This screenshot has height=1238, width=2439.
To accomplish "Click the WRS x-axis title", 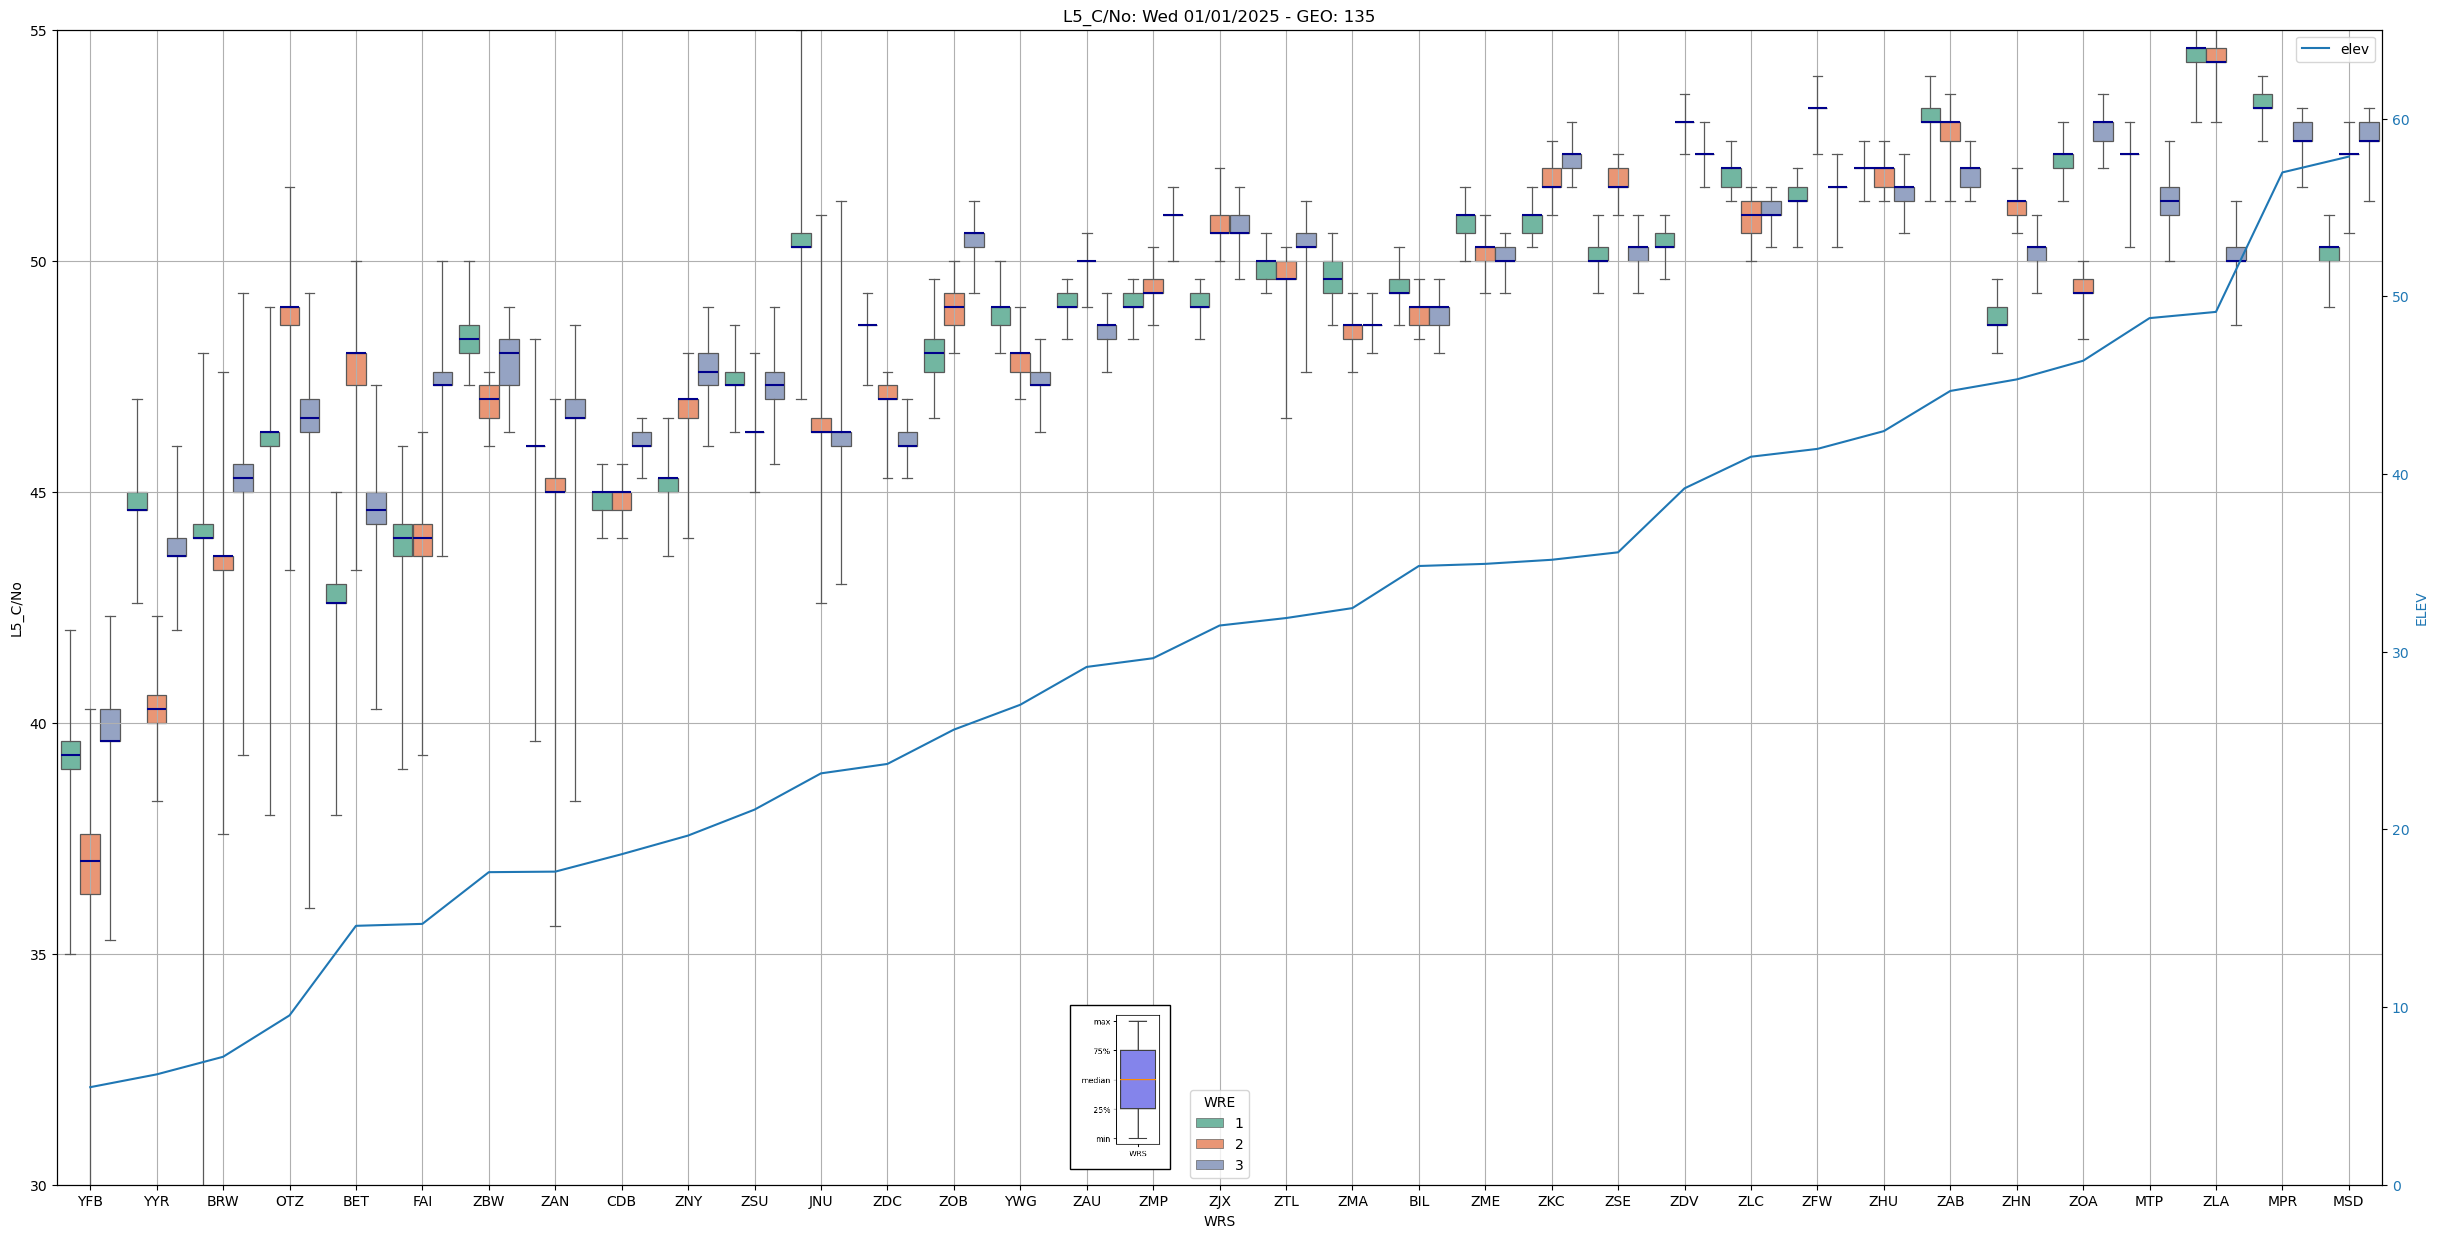I will pos(1218,1221).
